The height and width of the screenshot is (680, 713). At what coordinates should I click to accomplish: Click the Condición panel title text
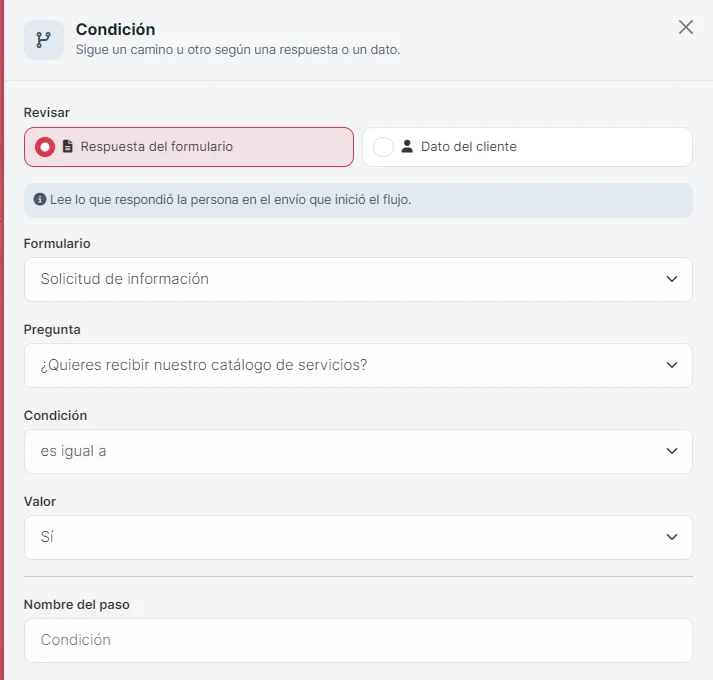115,29
